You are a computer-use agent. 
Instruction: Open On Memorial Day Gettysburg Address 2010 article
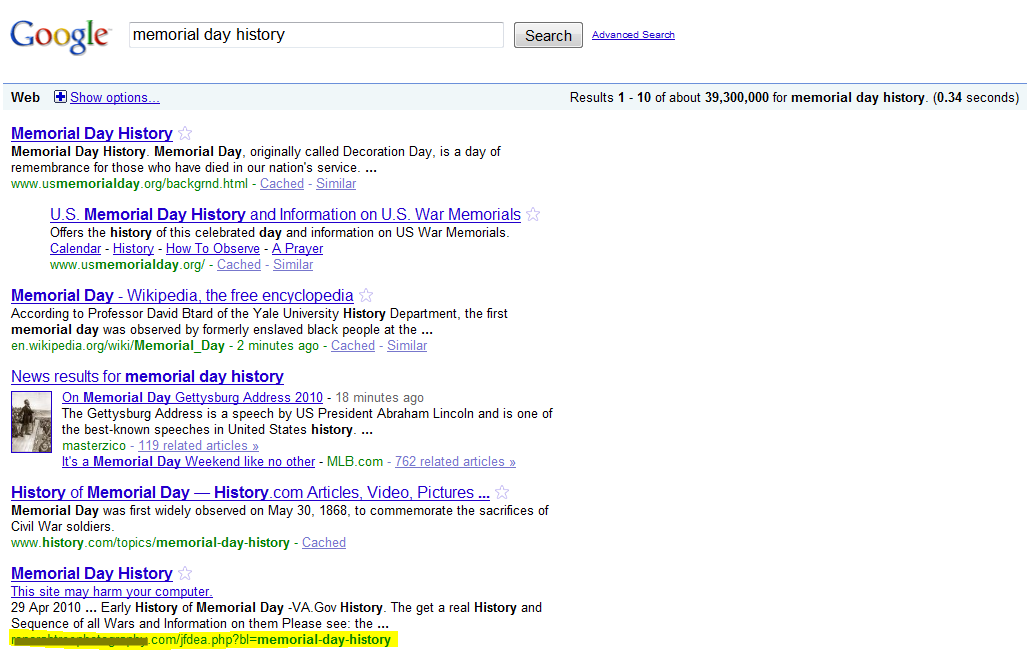(x=192, y=397)
